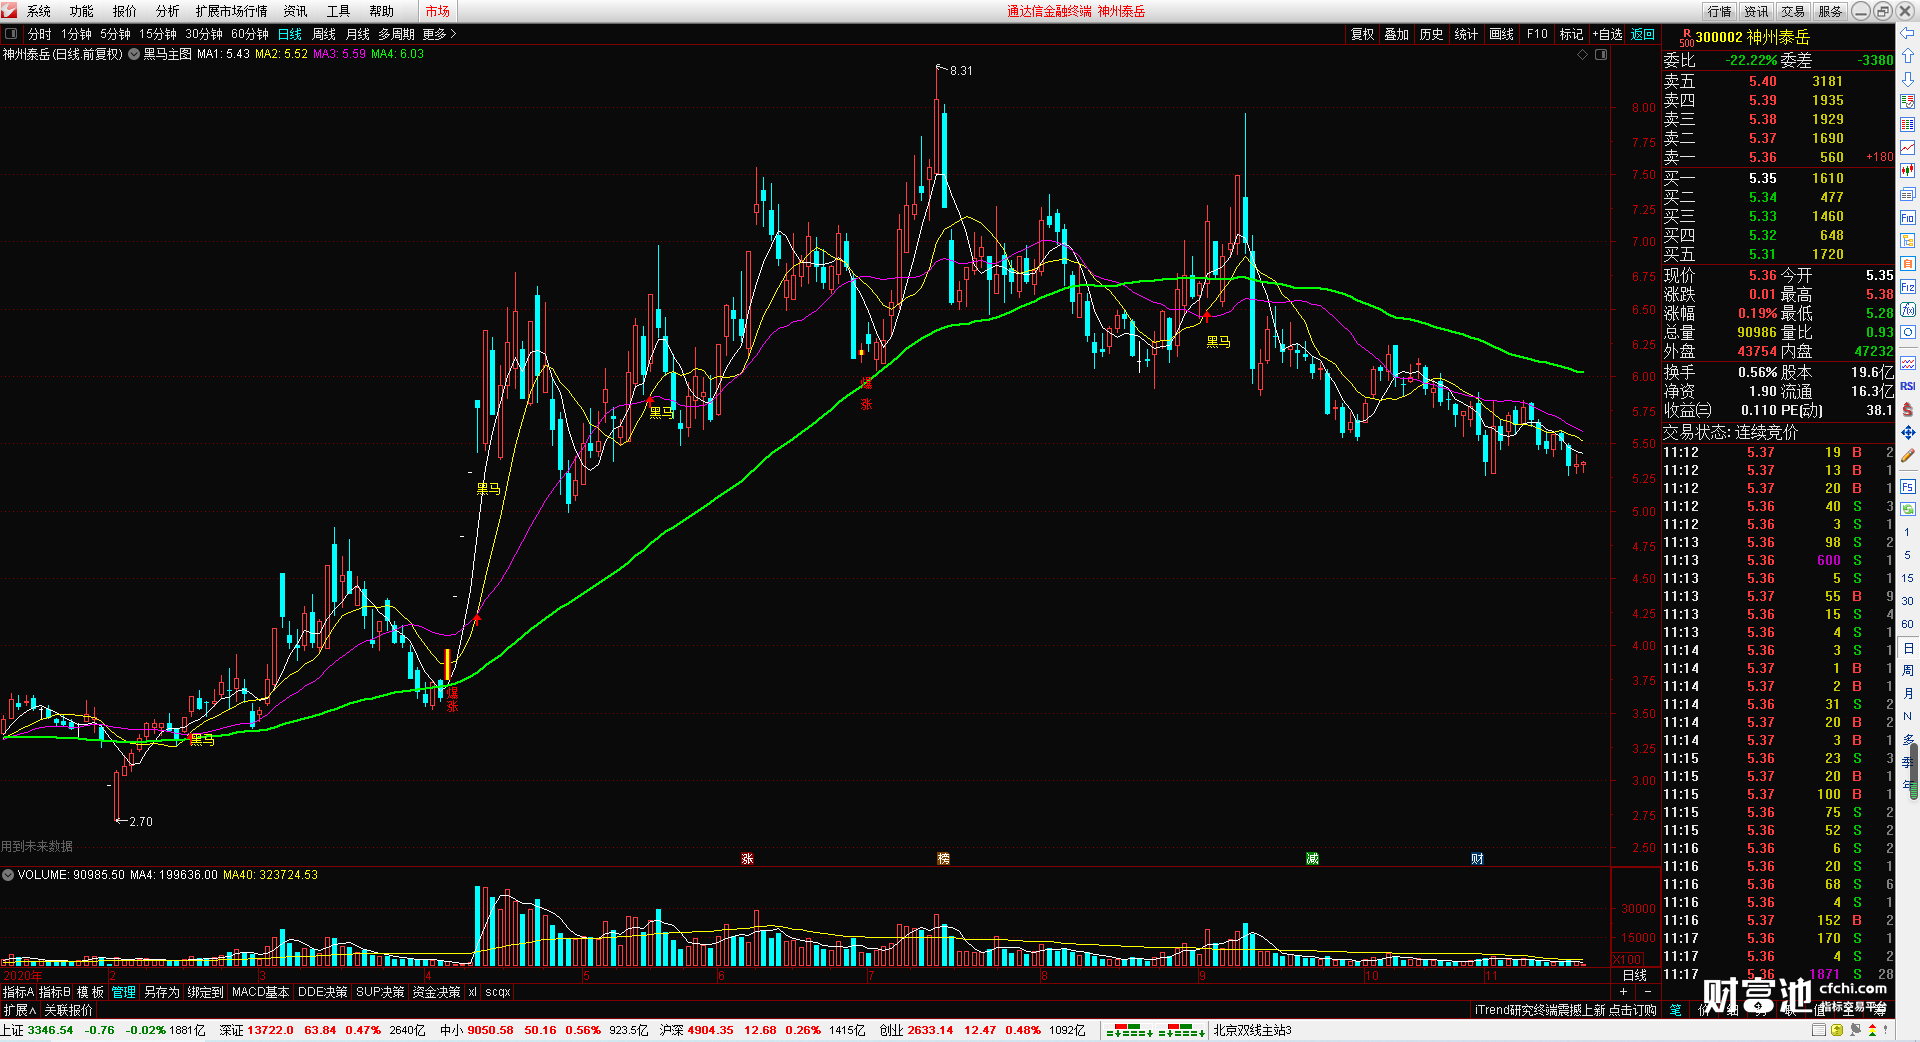This screenshot has height=1042, width=1920.
Task: Click the 返回 return button
Action: pyautogui.click(x=1643, y=34)
